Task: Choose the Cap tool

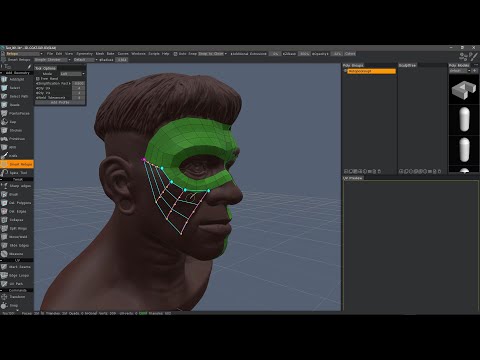Action: click(17, 122)
